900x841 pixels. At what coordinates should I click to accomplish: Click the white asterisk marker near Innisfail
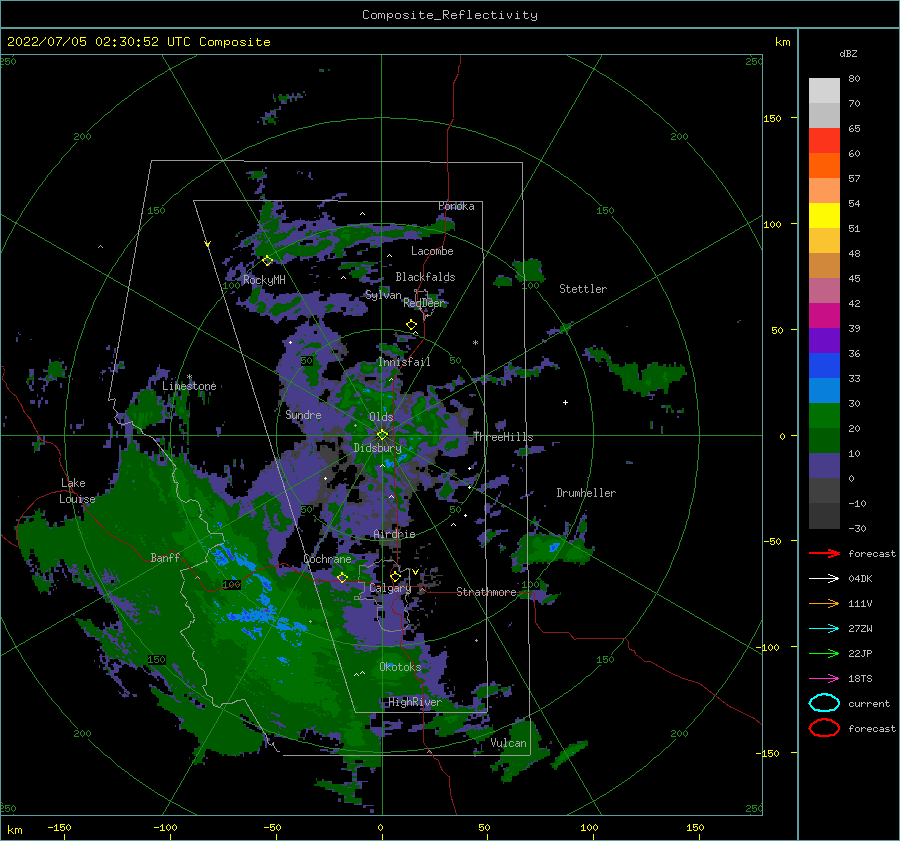(475, 343)
